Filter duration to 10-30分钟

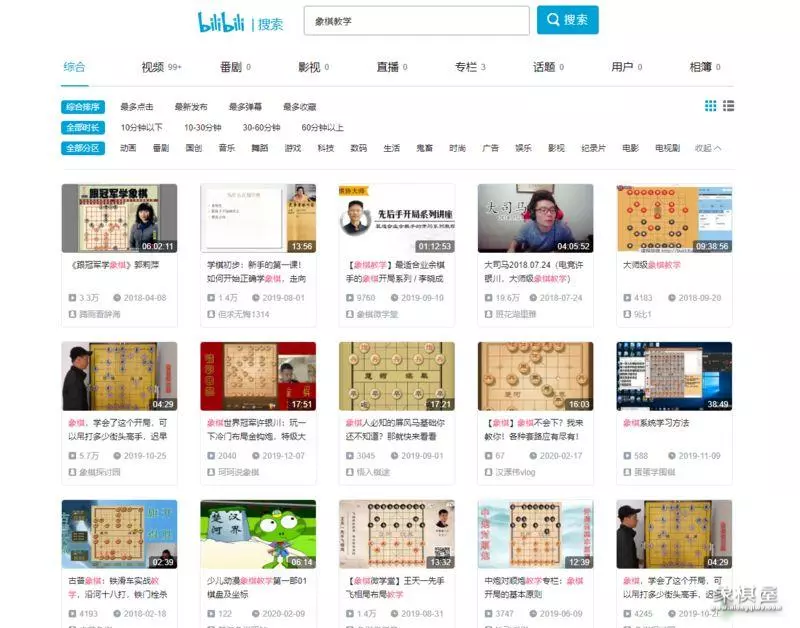tap(202, 128)
